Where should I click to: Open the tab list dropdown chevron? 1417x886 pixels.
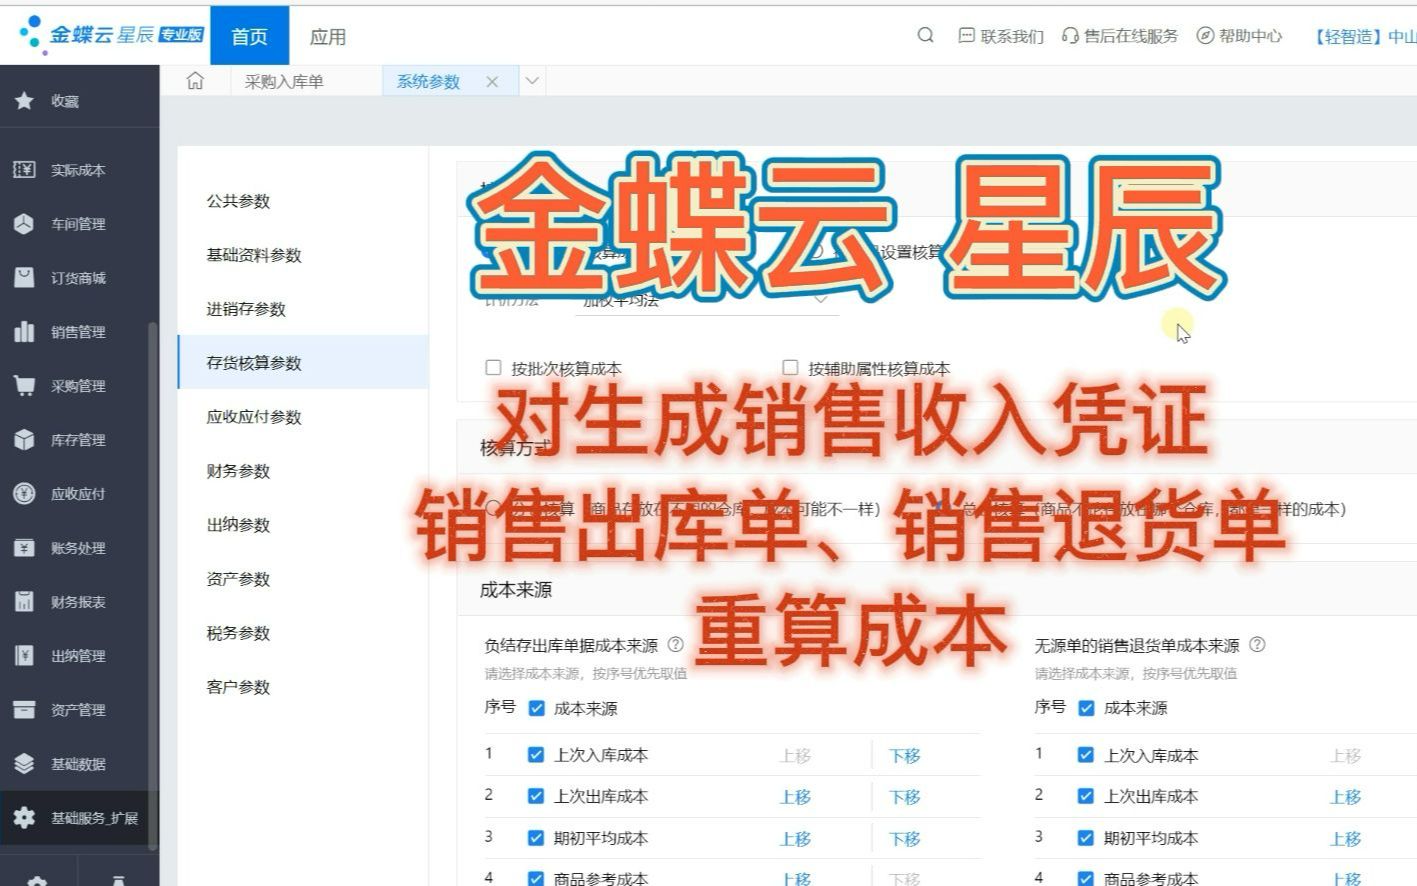532,81
